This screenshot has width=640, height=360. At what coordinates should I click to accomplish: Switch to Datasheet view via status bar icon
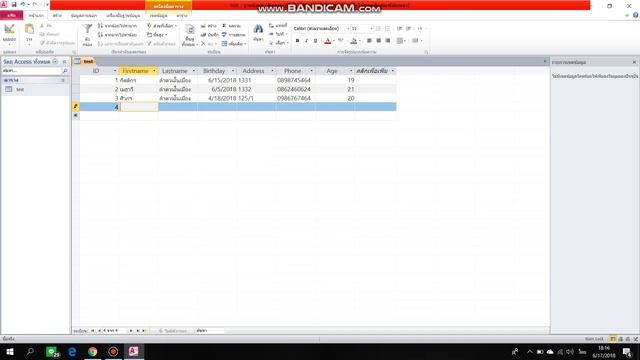613,339
